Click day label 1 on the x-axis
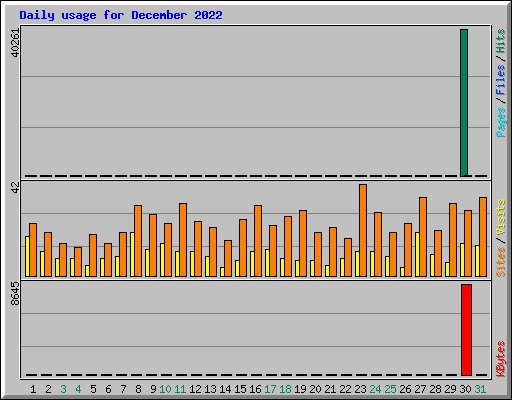512x400 pixels. 33,389
